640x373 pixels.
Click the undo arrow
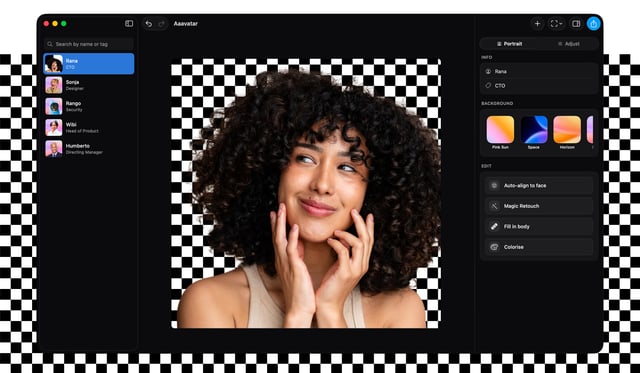click(x=149, y=24)
